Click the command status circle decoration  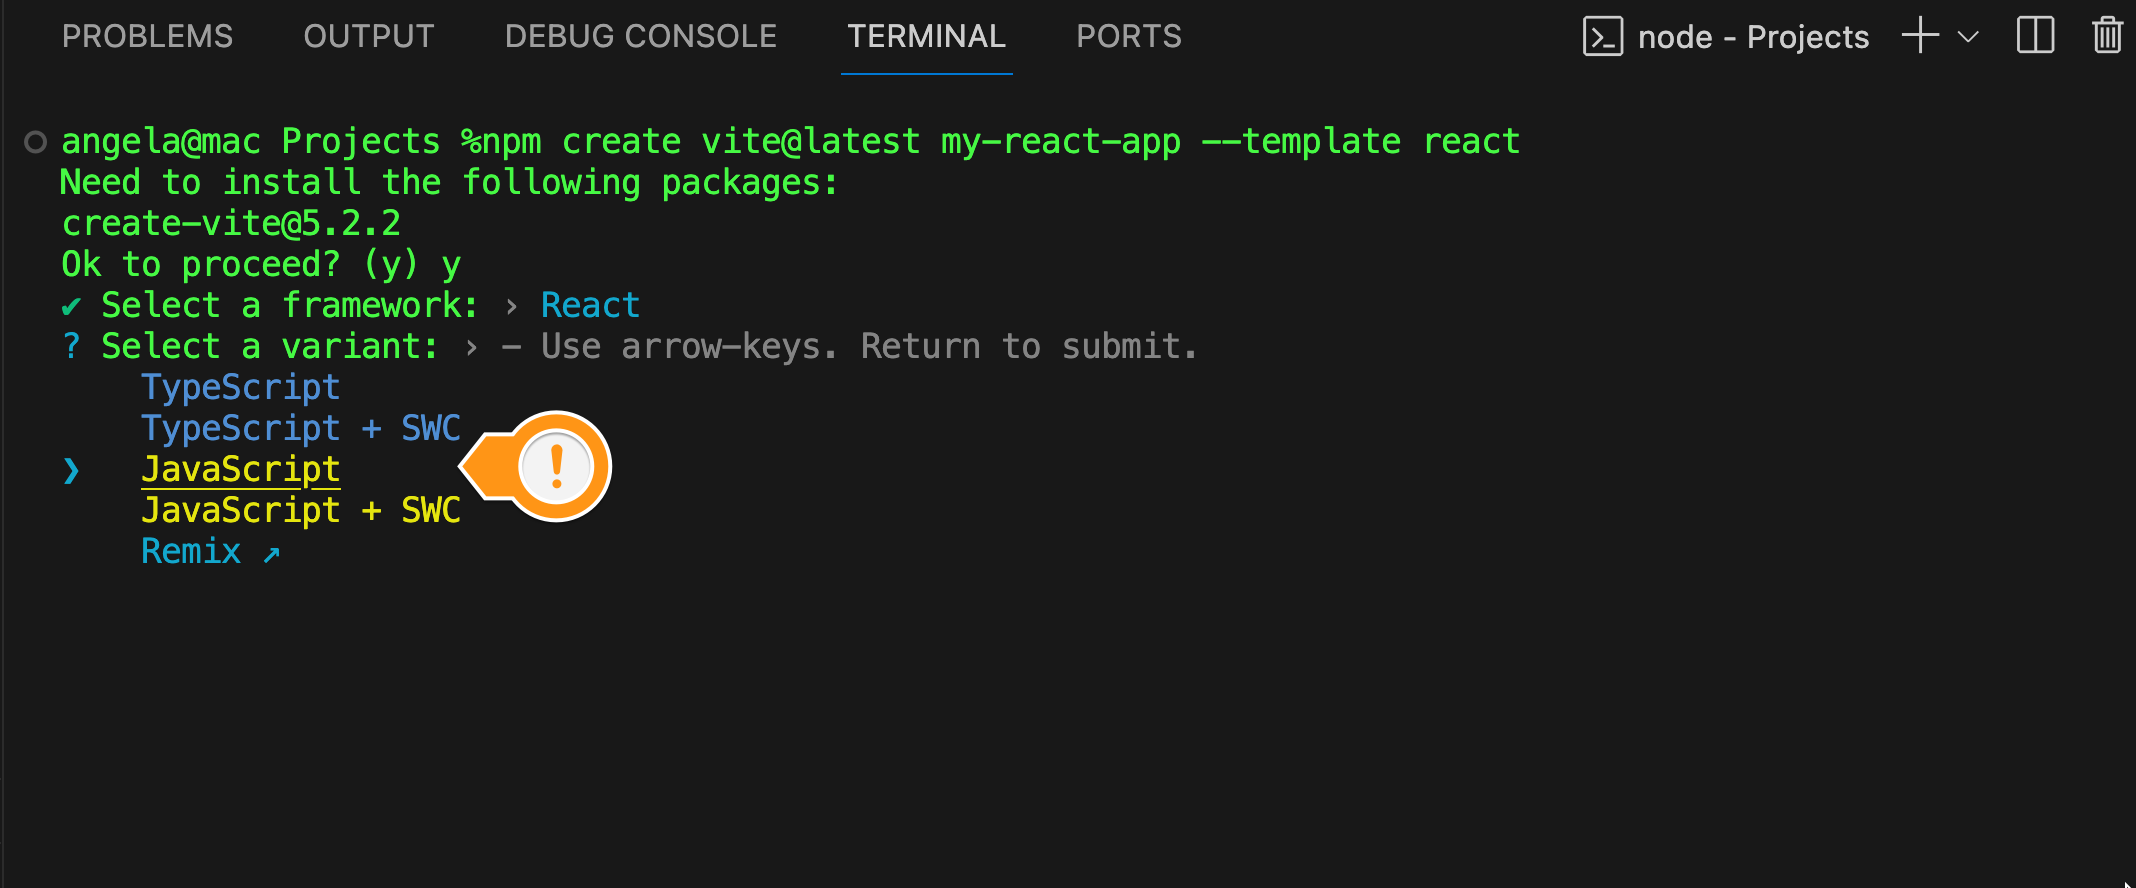[x=36, y=142]
